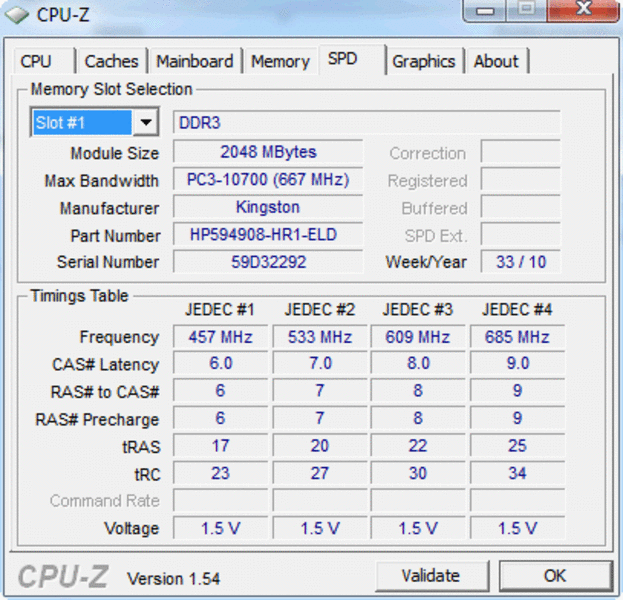The image size is (623, 600).
Task: Click the CPU-Z app icon in title bar
Action: tap(18, 14)
